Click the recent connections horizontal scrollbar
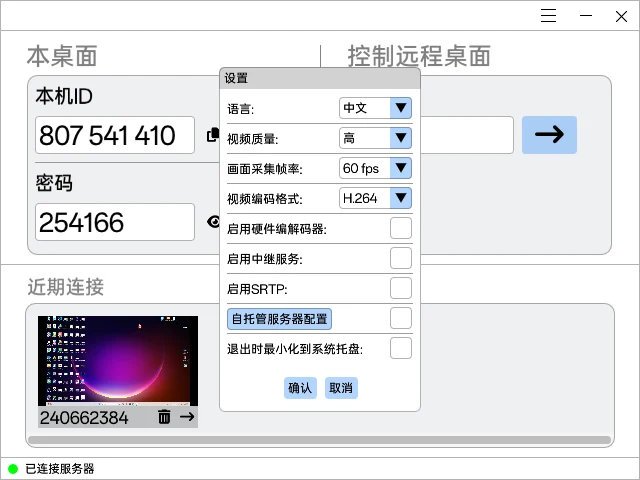640x480 pixels. click(320, 440)
